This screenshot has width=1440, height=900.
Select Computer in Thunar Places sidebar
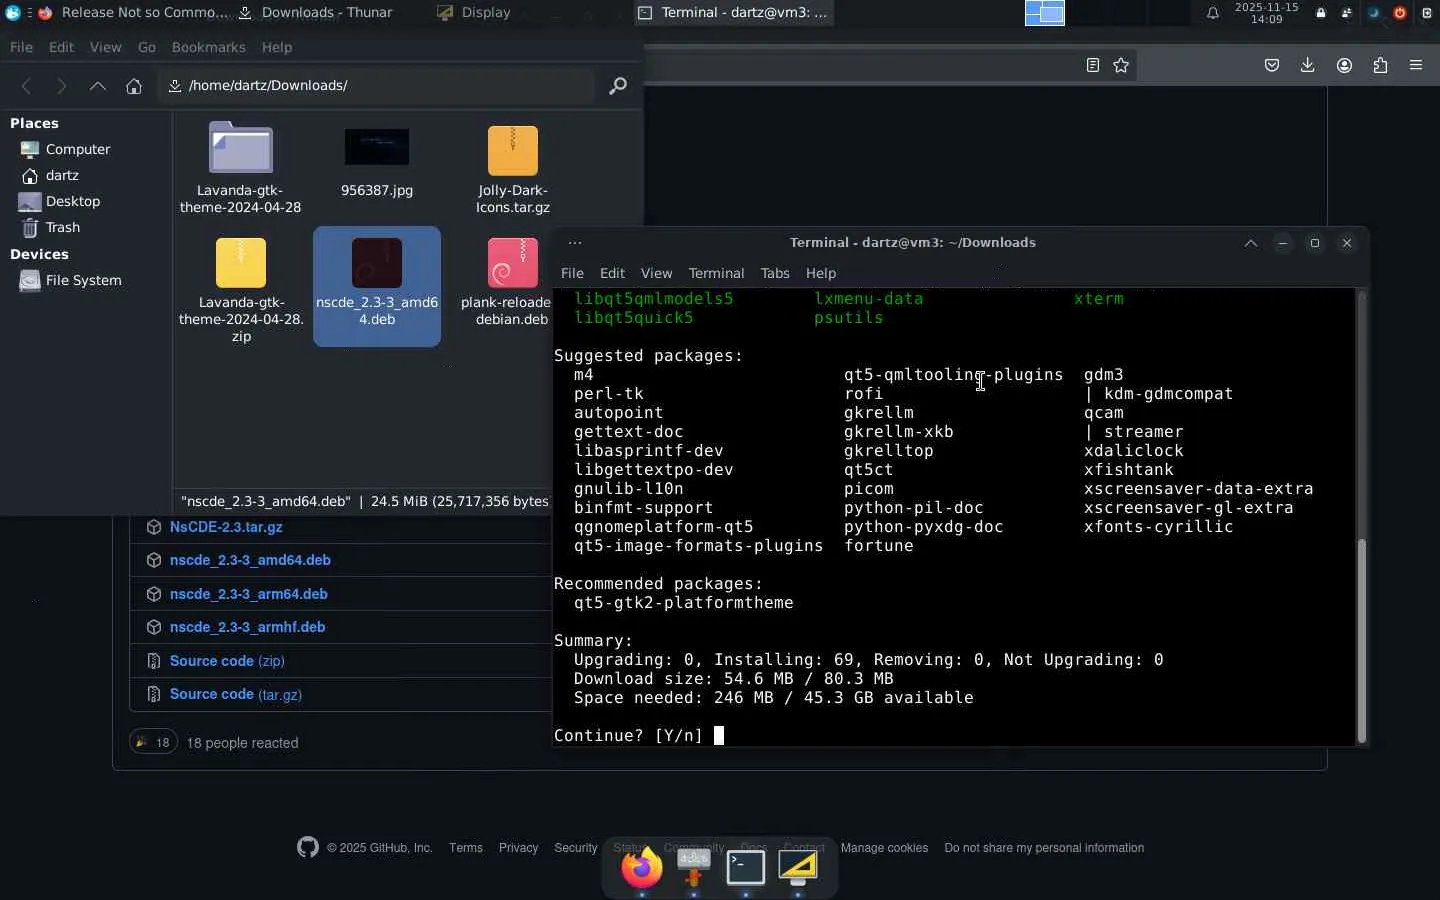[78, 149]
